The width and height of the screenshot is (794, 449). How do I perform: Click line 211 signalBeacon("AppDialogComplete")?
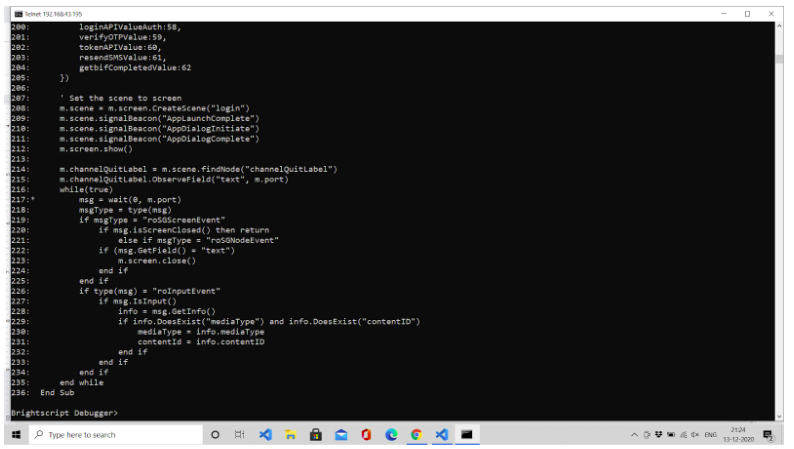(159, 139)
